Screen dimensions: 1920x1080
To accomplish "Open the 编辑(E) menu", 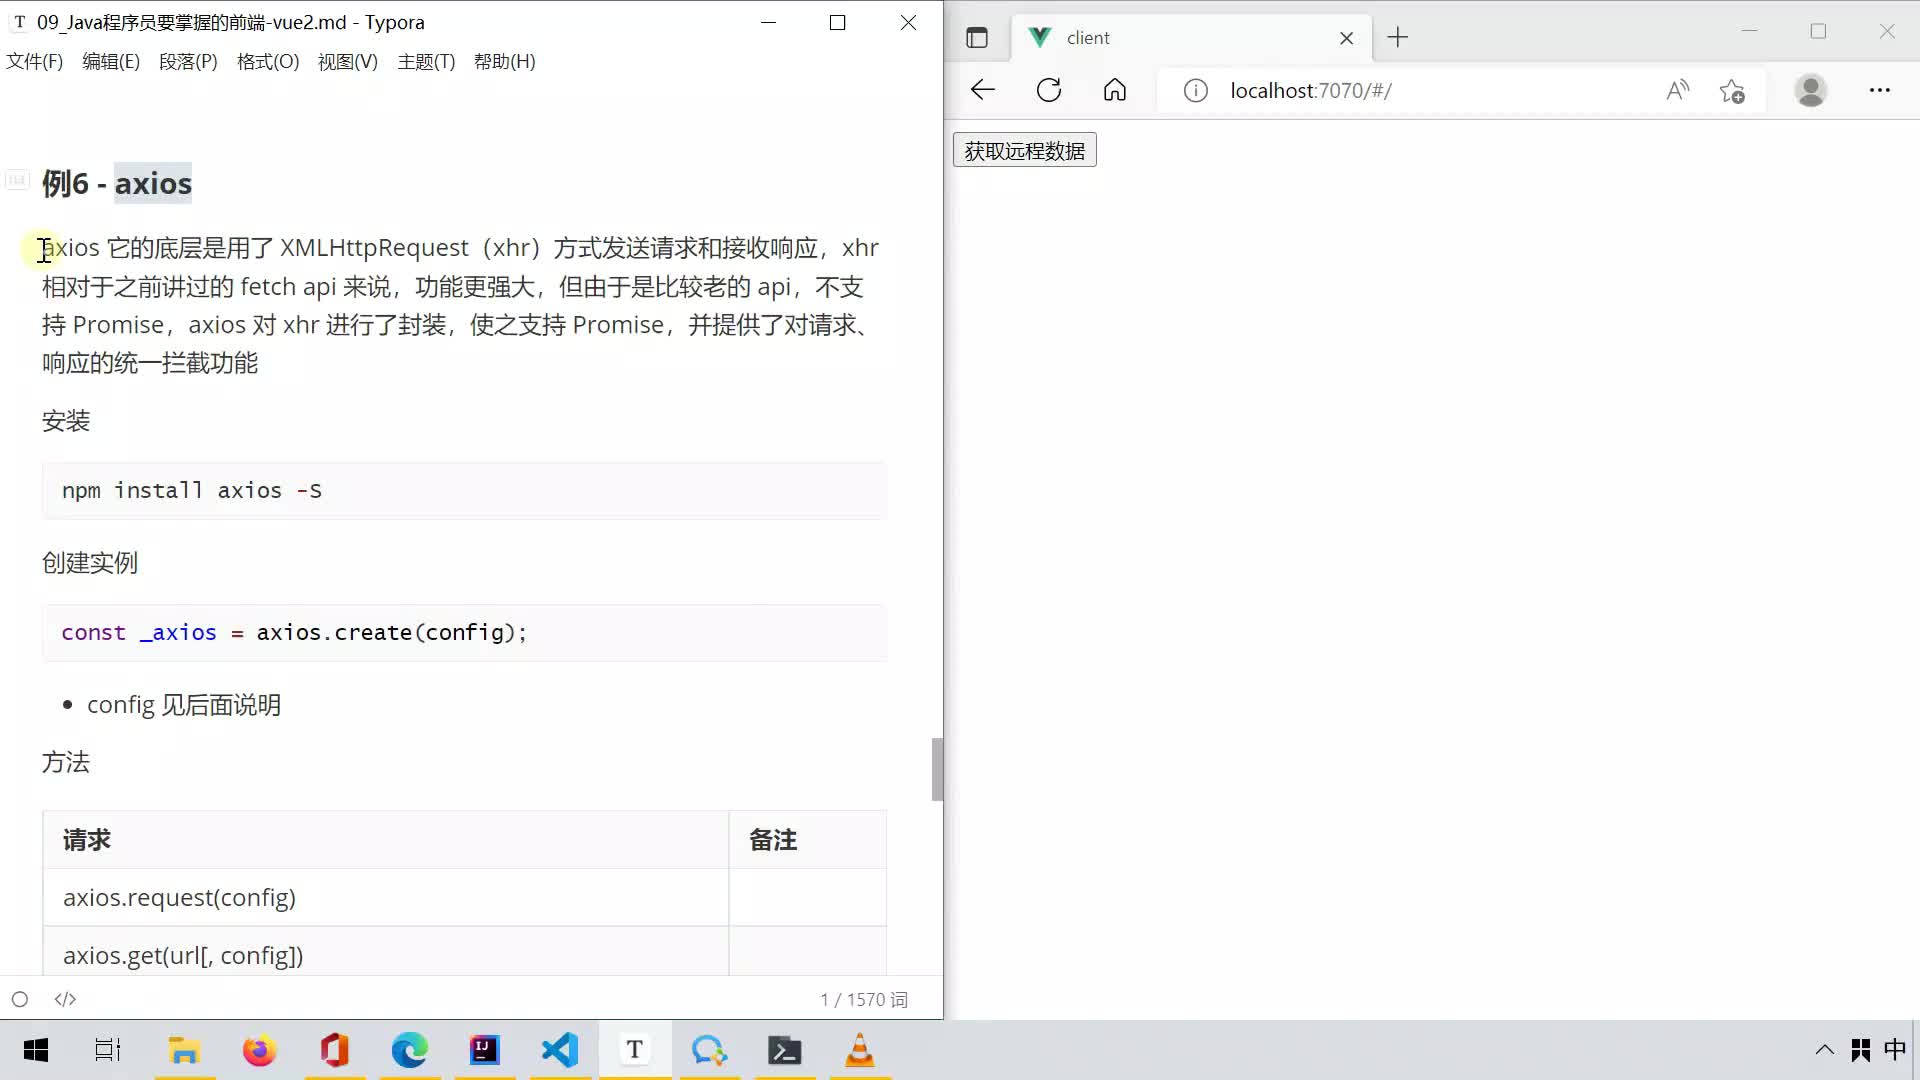I will (x=111, y=62).
